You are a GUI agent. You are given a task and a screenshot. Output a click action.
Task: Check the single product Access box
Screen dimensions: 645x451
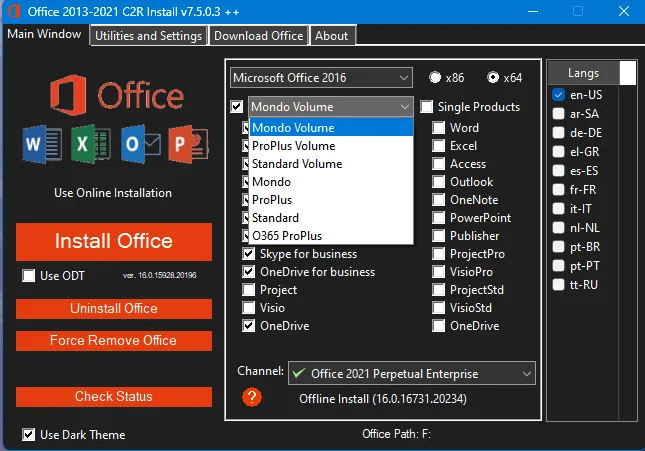[439, 164]
